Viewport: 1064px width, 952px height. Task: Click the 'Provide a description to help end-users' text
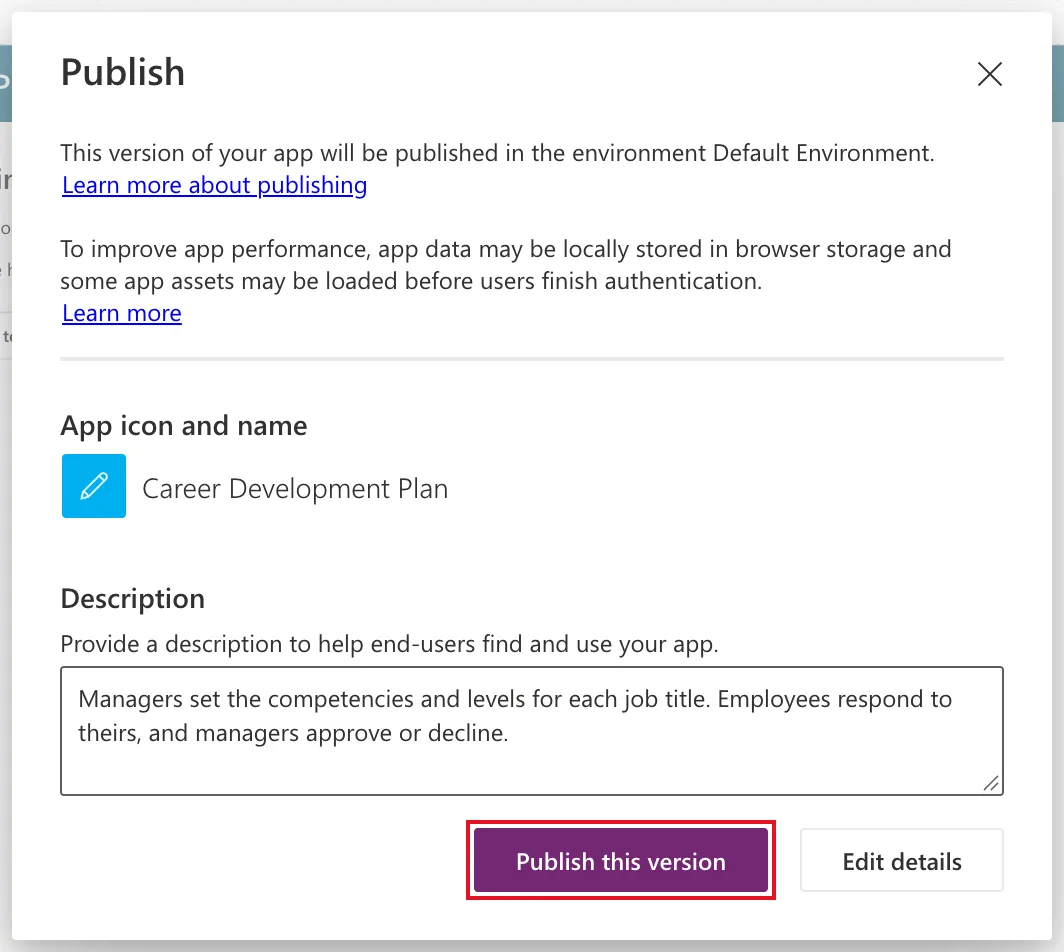[x=390, y=643]
